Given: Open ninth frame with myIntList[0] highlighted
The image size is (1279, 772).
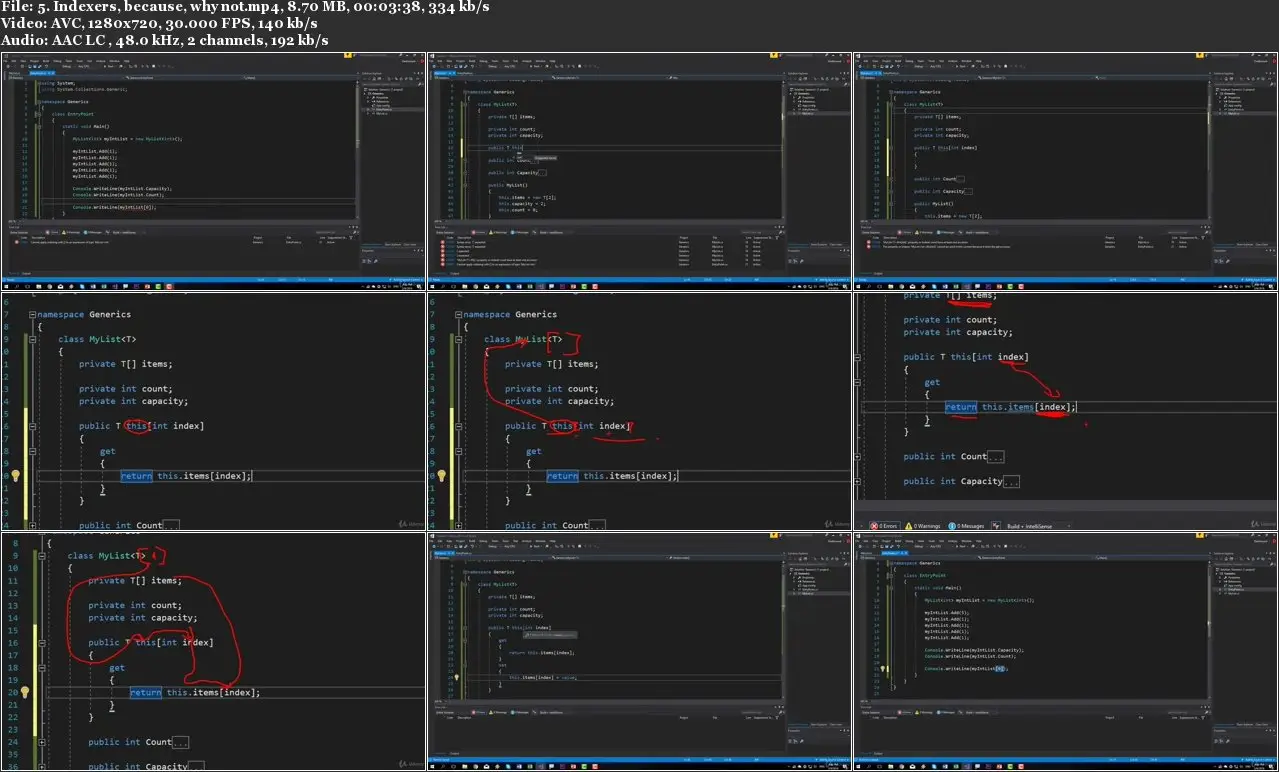Looking at the screenshot, I should tap(1065, 651).
